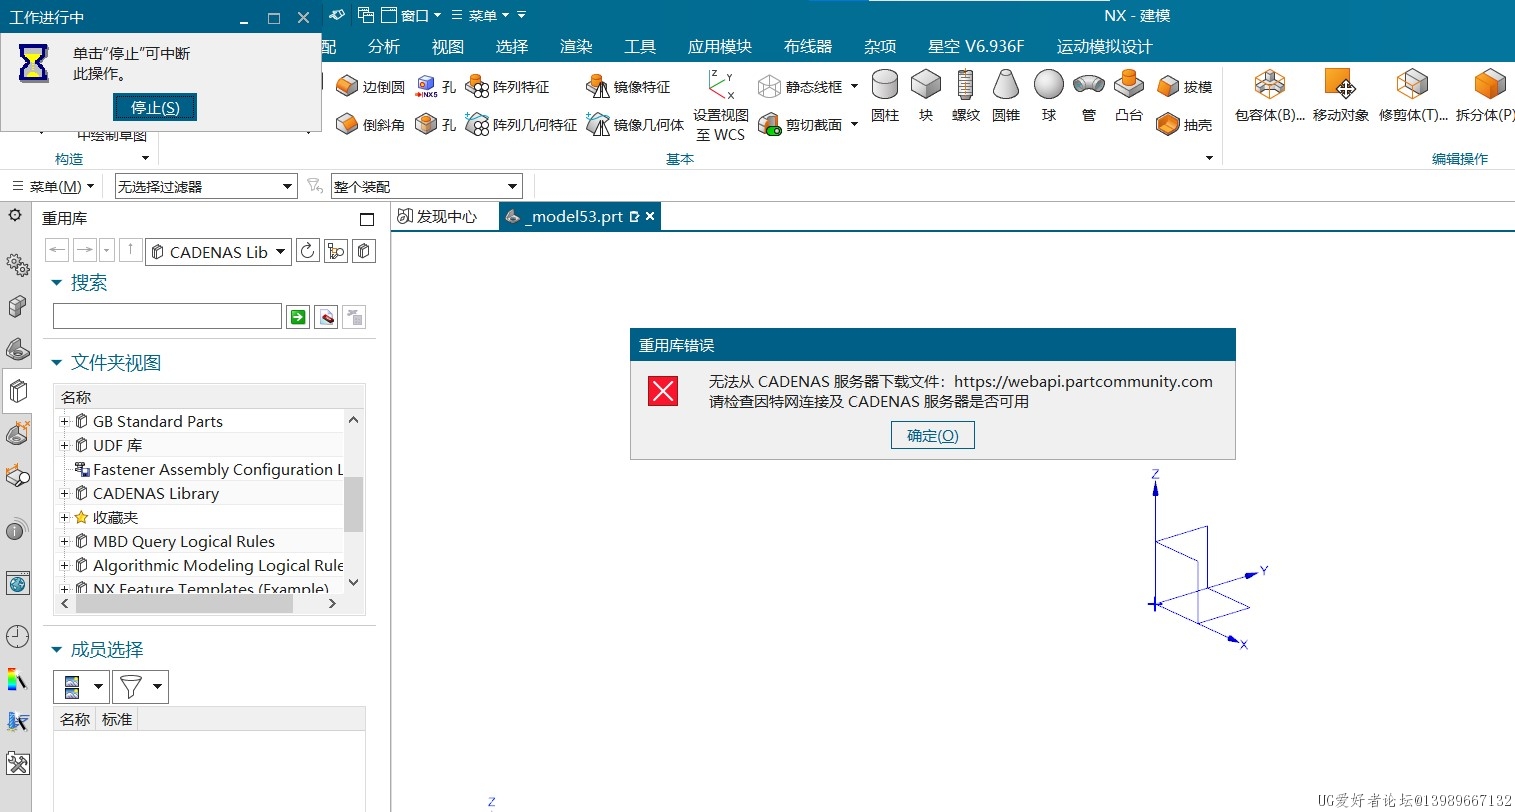Open the Bounding Body (包容体) tool
Screen dimensions: 1515x812
[x=1270, y=97]
